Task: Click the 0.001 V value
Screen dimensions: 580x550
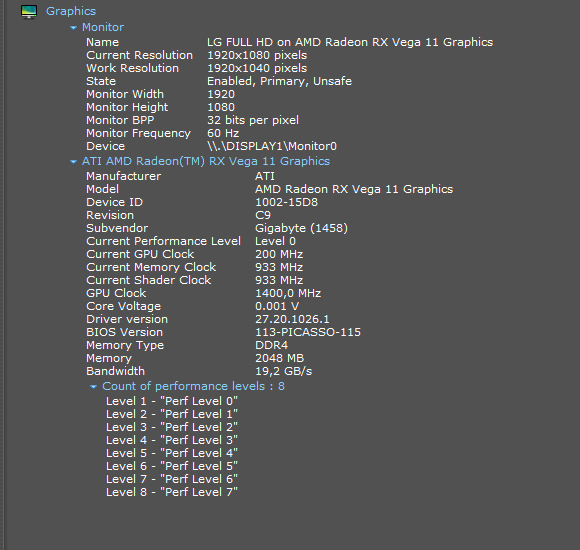Action: tap(277, 306)
